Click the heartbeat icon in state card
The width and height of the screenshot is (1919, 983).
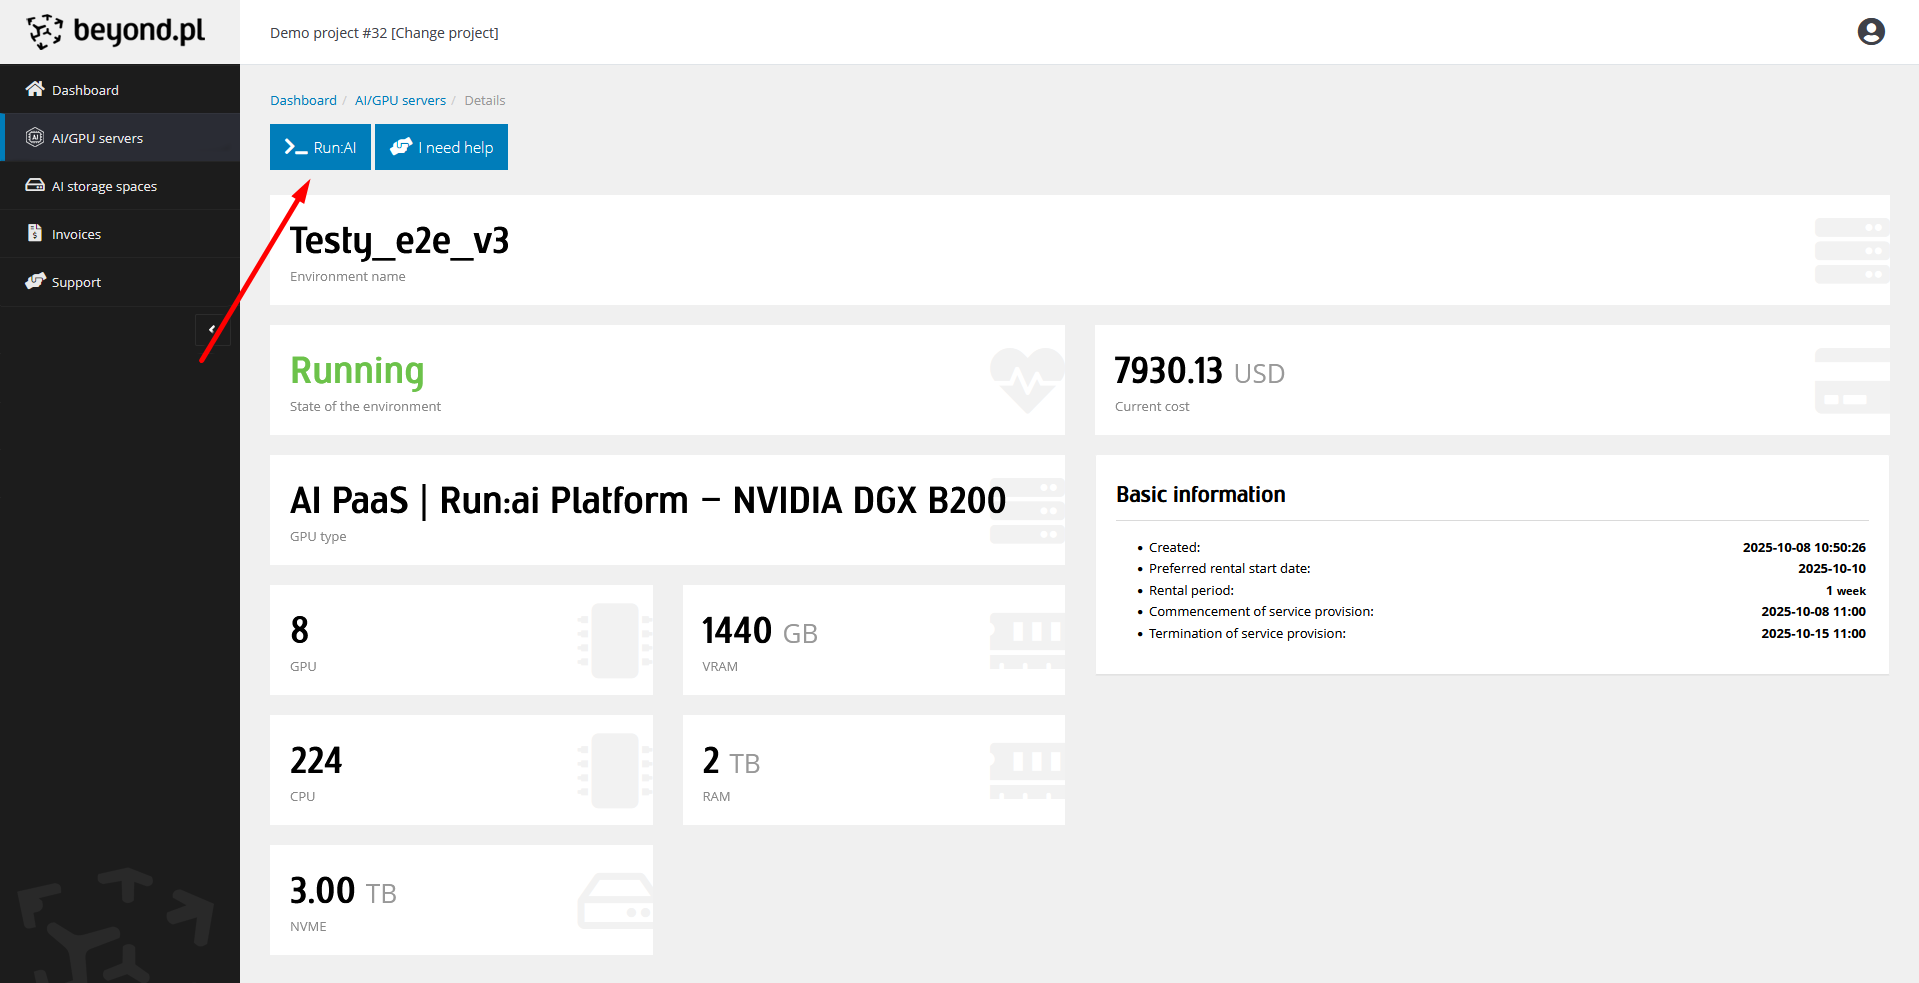point(1027,380)
